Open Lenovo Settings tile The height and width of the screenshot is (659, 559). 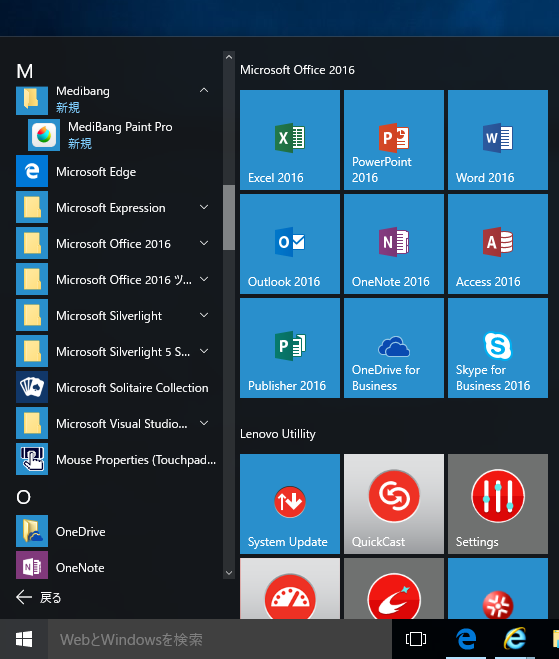[x=498, y=503]
